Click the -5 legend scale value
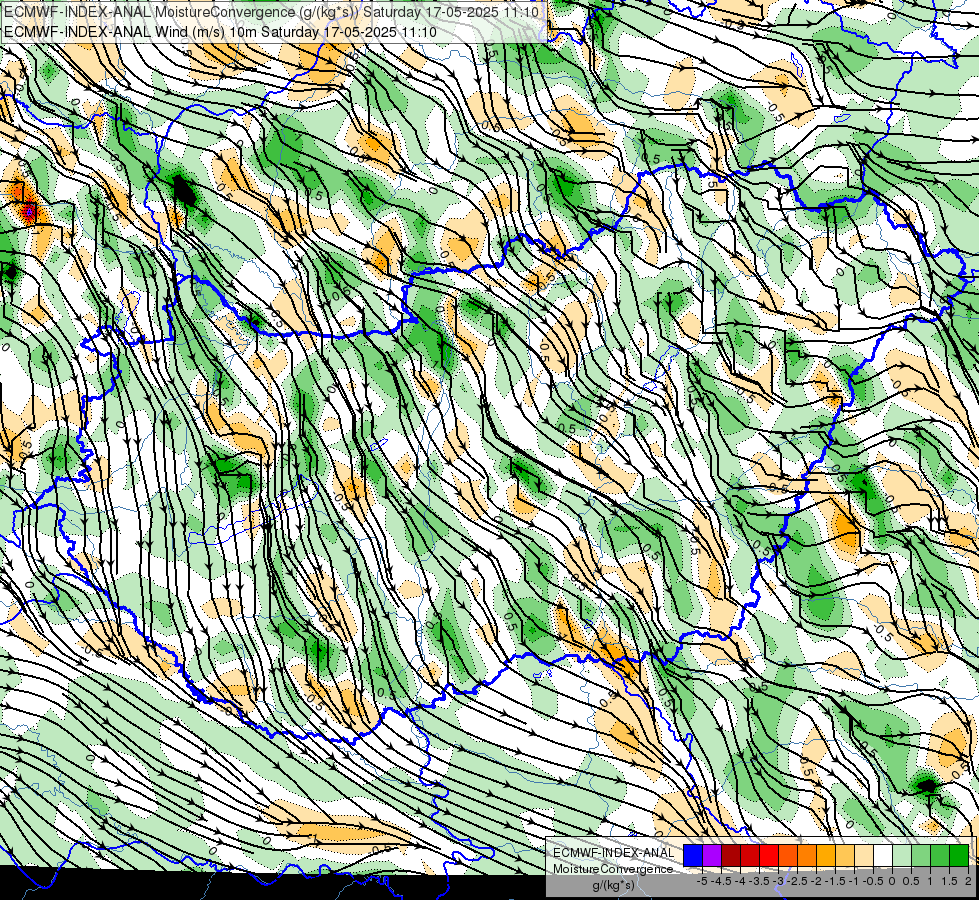Image resolution: width=979 pixels, height=900 pixels. pos(702,881)
